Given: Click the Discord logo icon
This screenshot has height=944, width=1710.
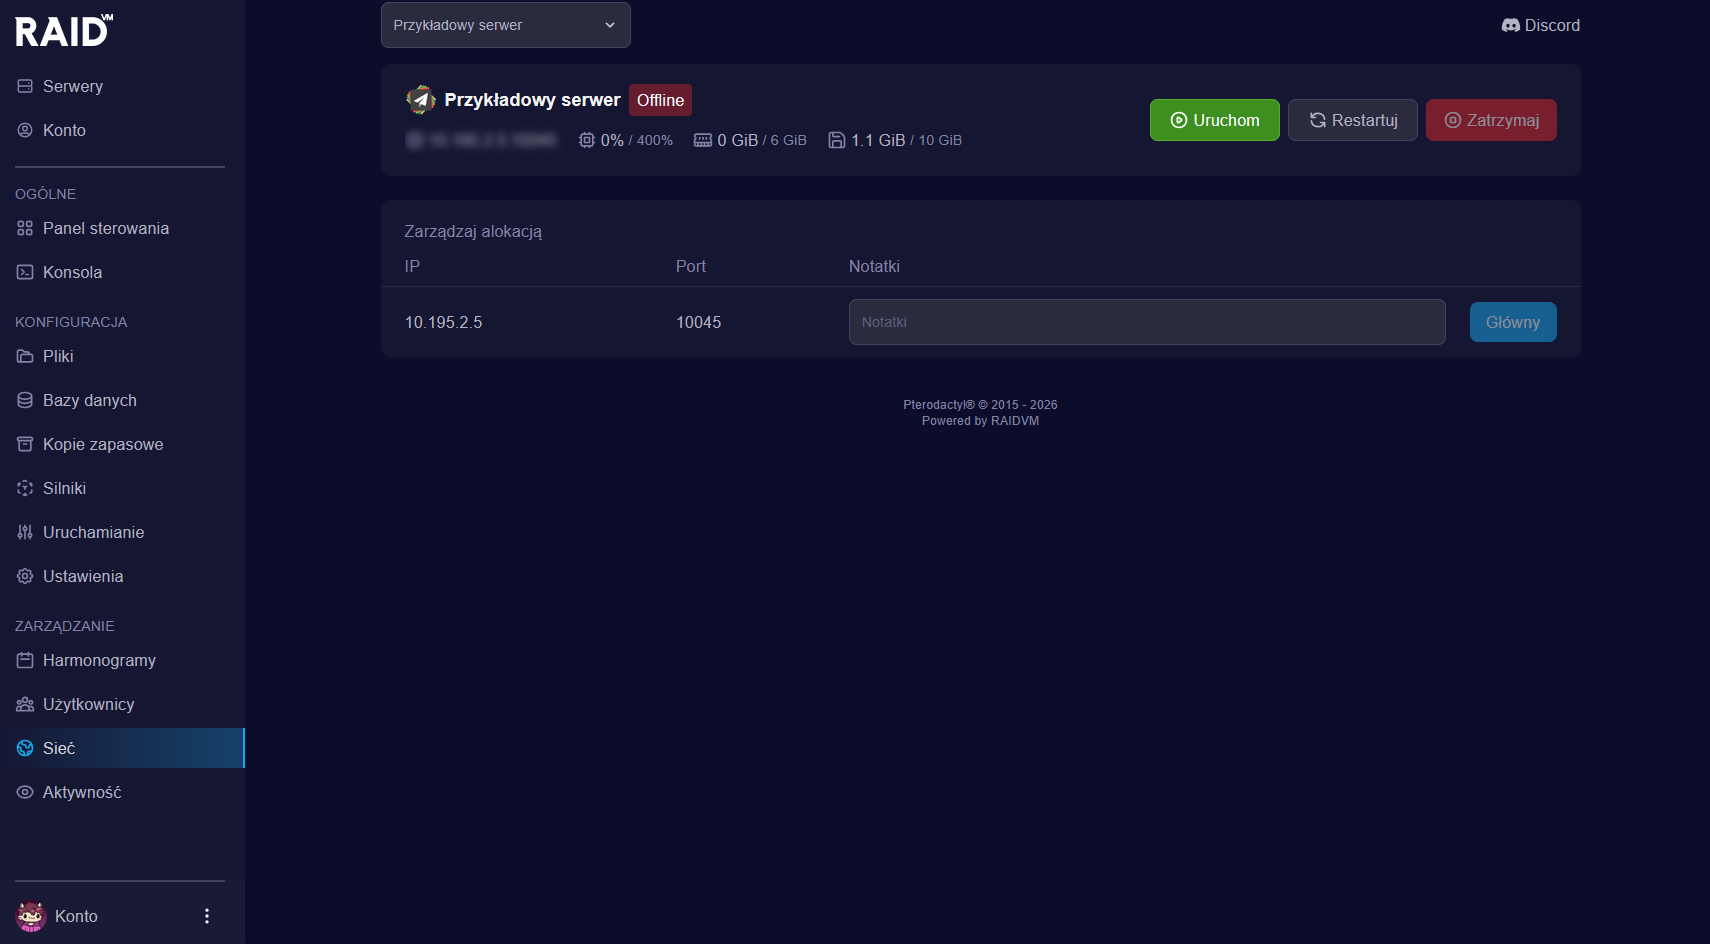Looking at the screenshot, I should [x=1511, y=25].
